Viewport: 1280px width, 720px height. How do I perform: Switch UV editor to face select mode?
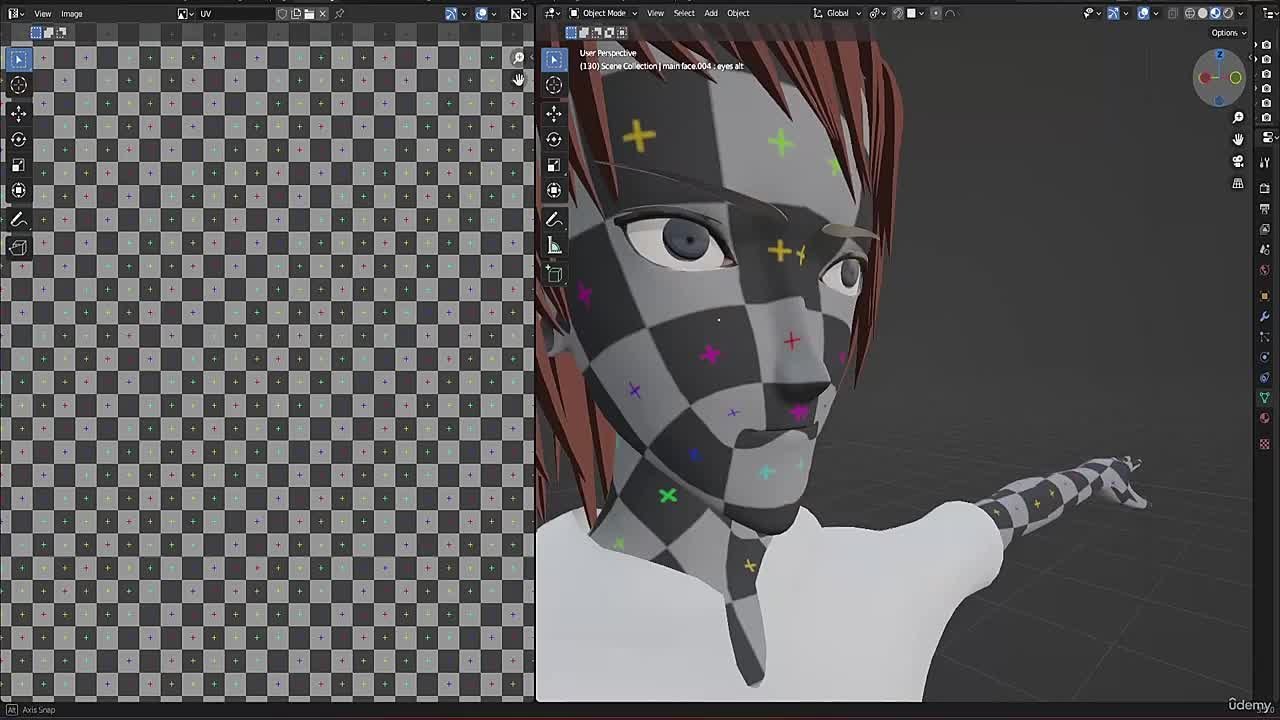click(62, 32)
